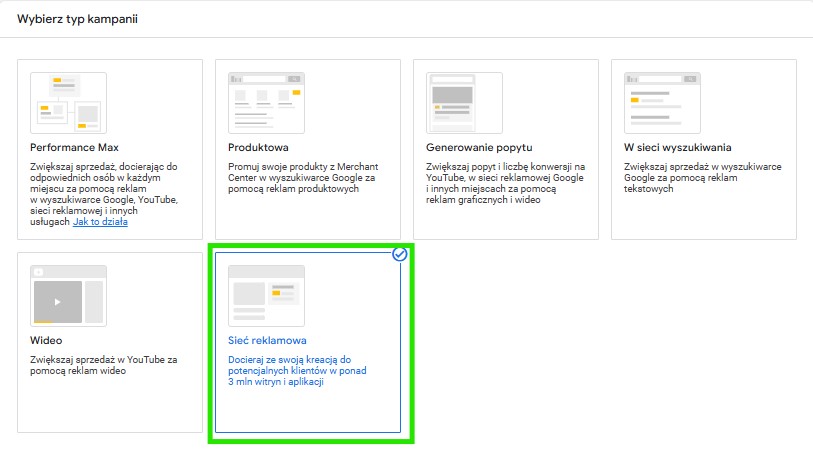Open the 'Jak to działa' link

100,222
